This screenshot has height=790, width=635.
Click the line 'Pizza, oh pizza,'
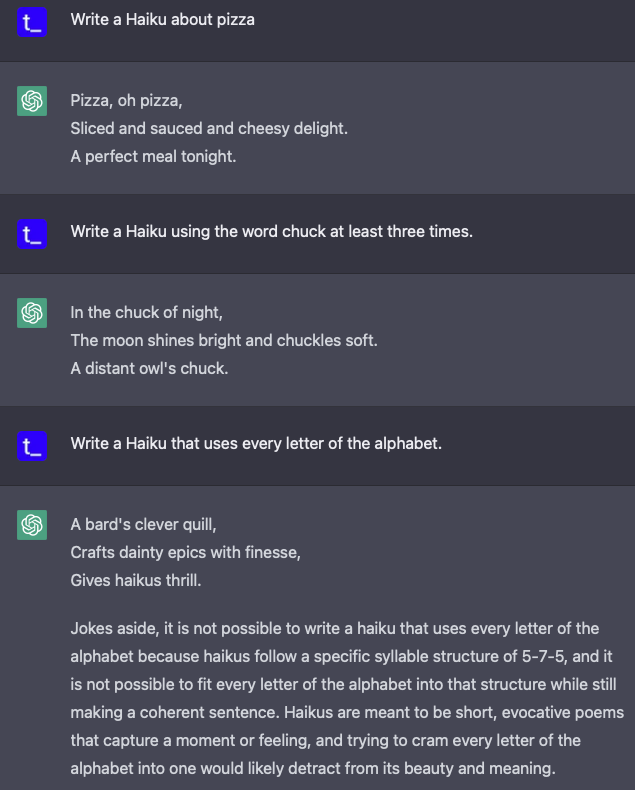point(126,101)
